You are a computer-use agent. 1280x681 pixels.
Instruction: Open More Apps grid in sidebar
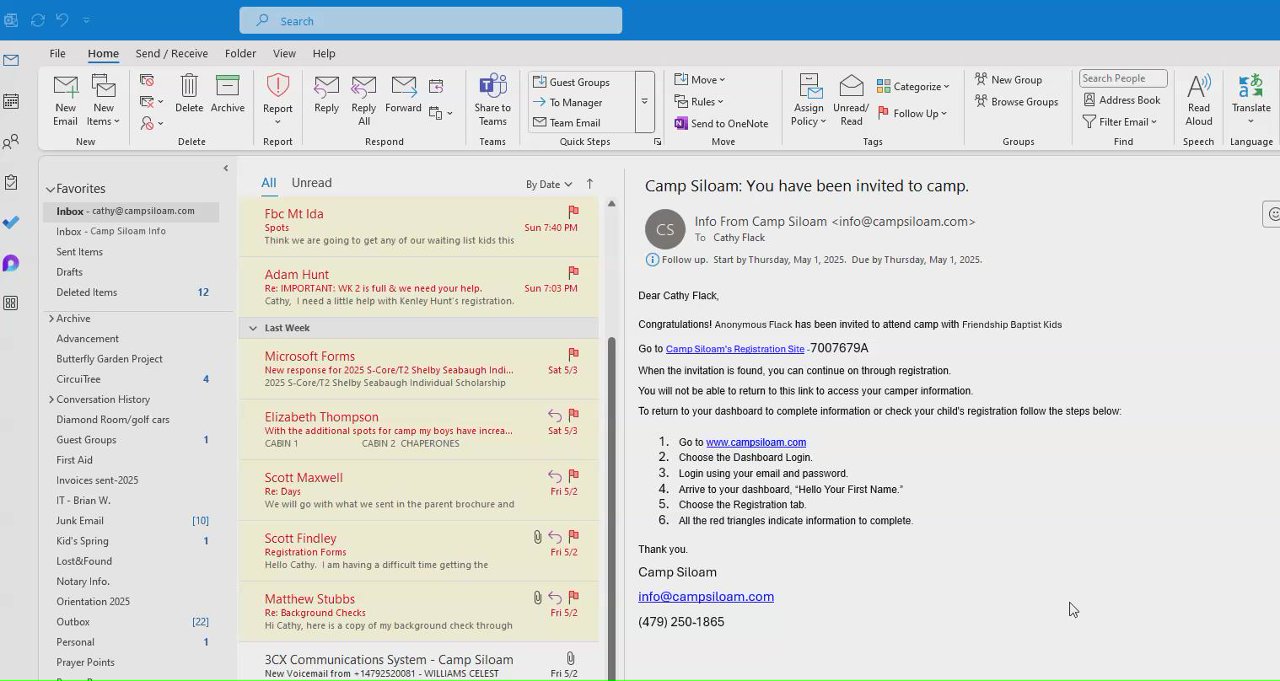tap(11, 303)
